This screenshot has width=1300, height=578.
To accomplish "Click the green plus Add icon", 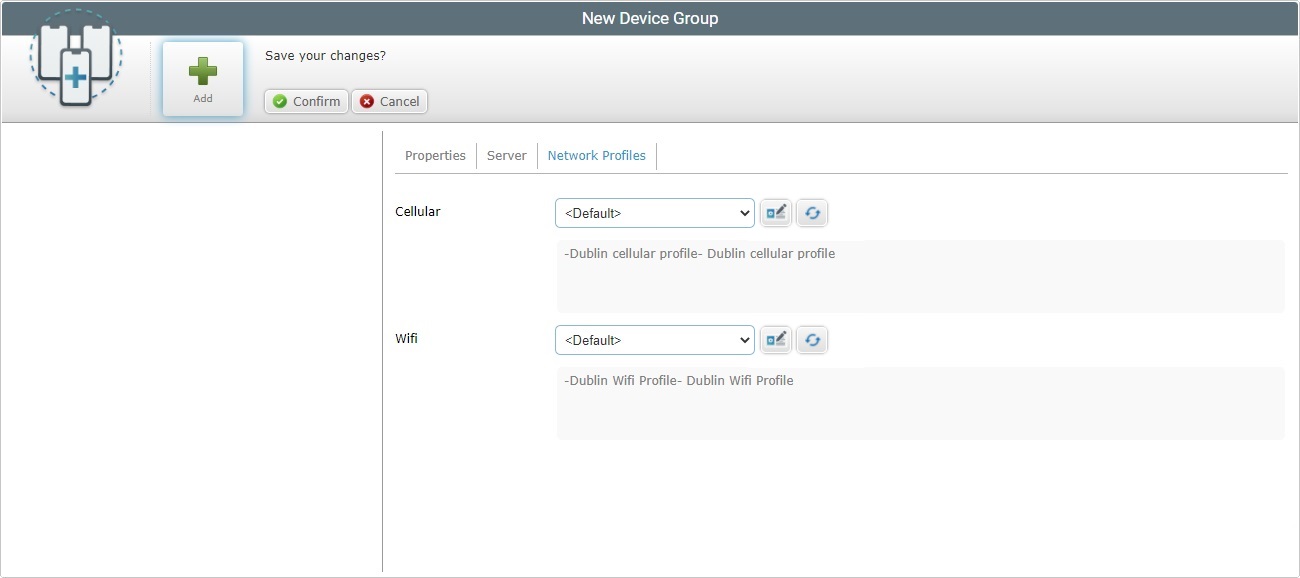I will point(203,70).
